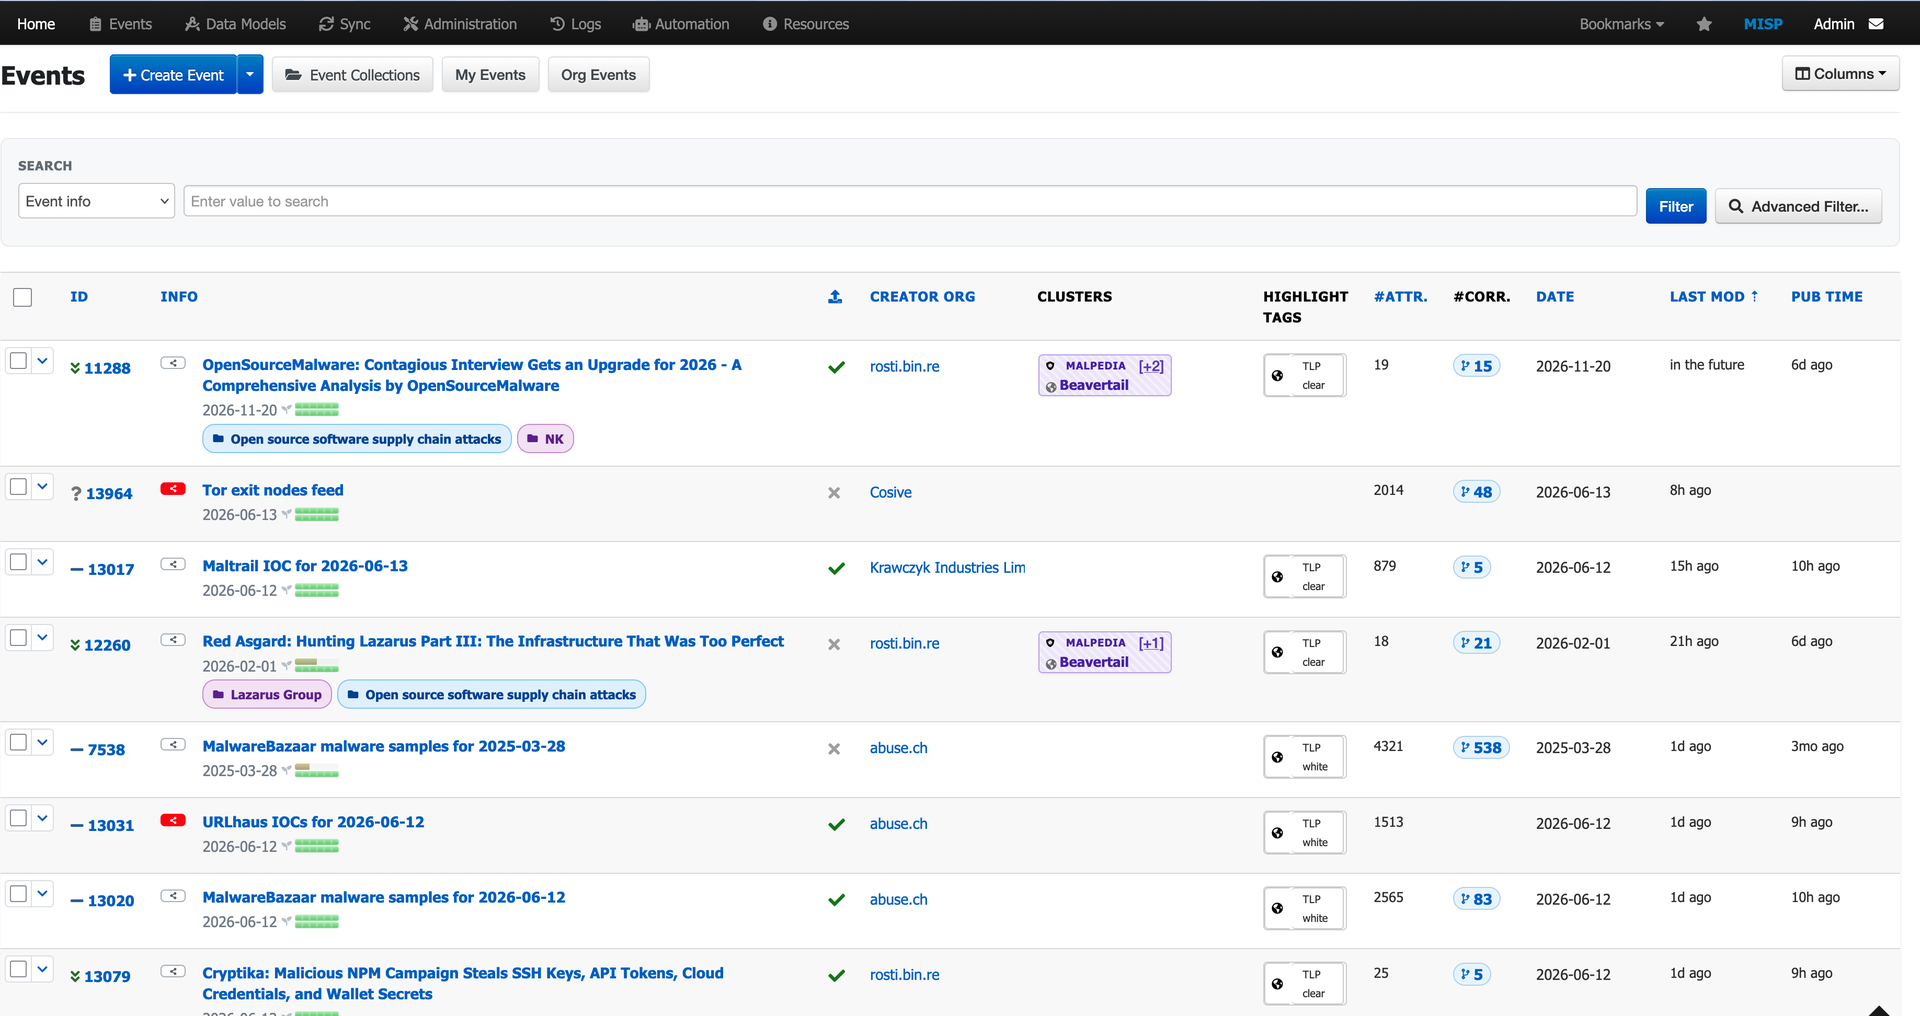Image resolution: width=1920 pixels, height=1016 pixels.
Task: Open correlation badge 538 for MalwareBazaar event
Action: (1480, 747)
